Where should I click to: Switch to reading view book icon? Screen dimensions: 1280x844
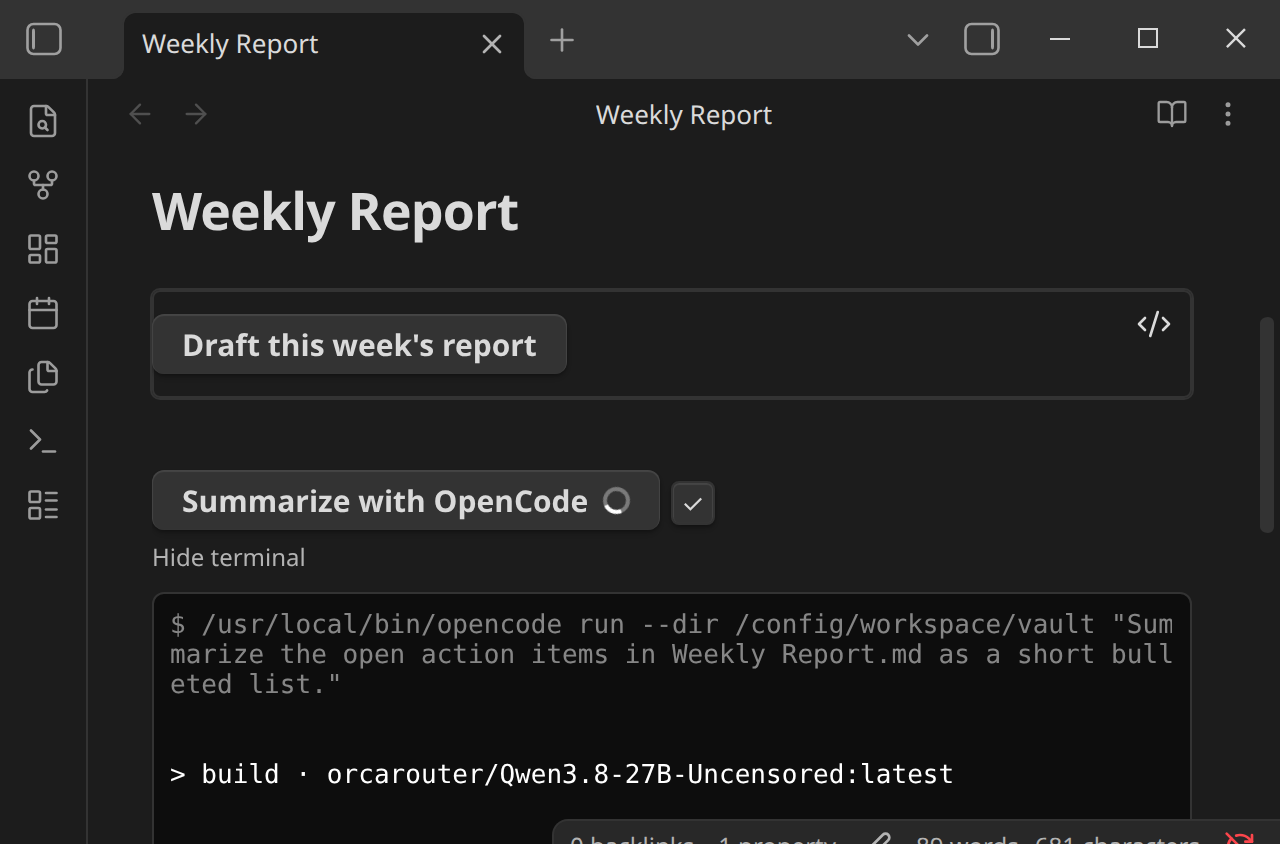click(x=1172, y=114)
